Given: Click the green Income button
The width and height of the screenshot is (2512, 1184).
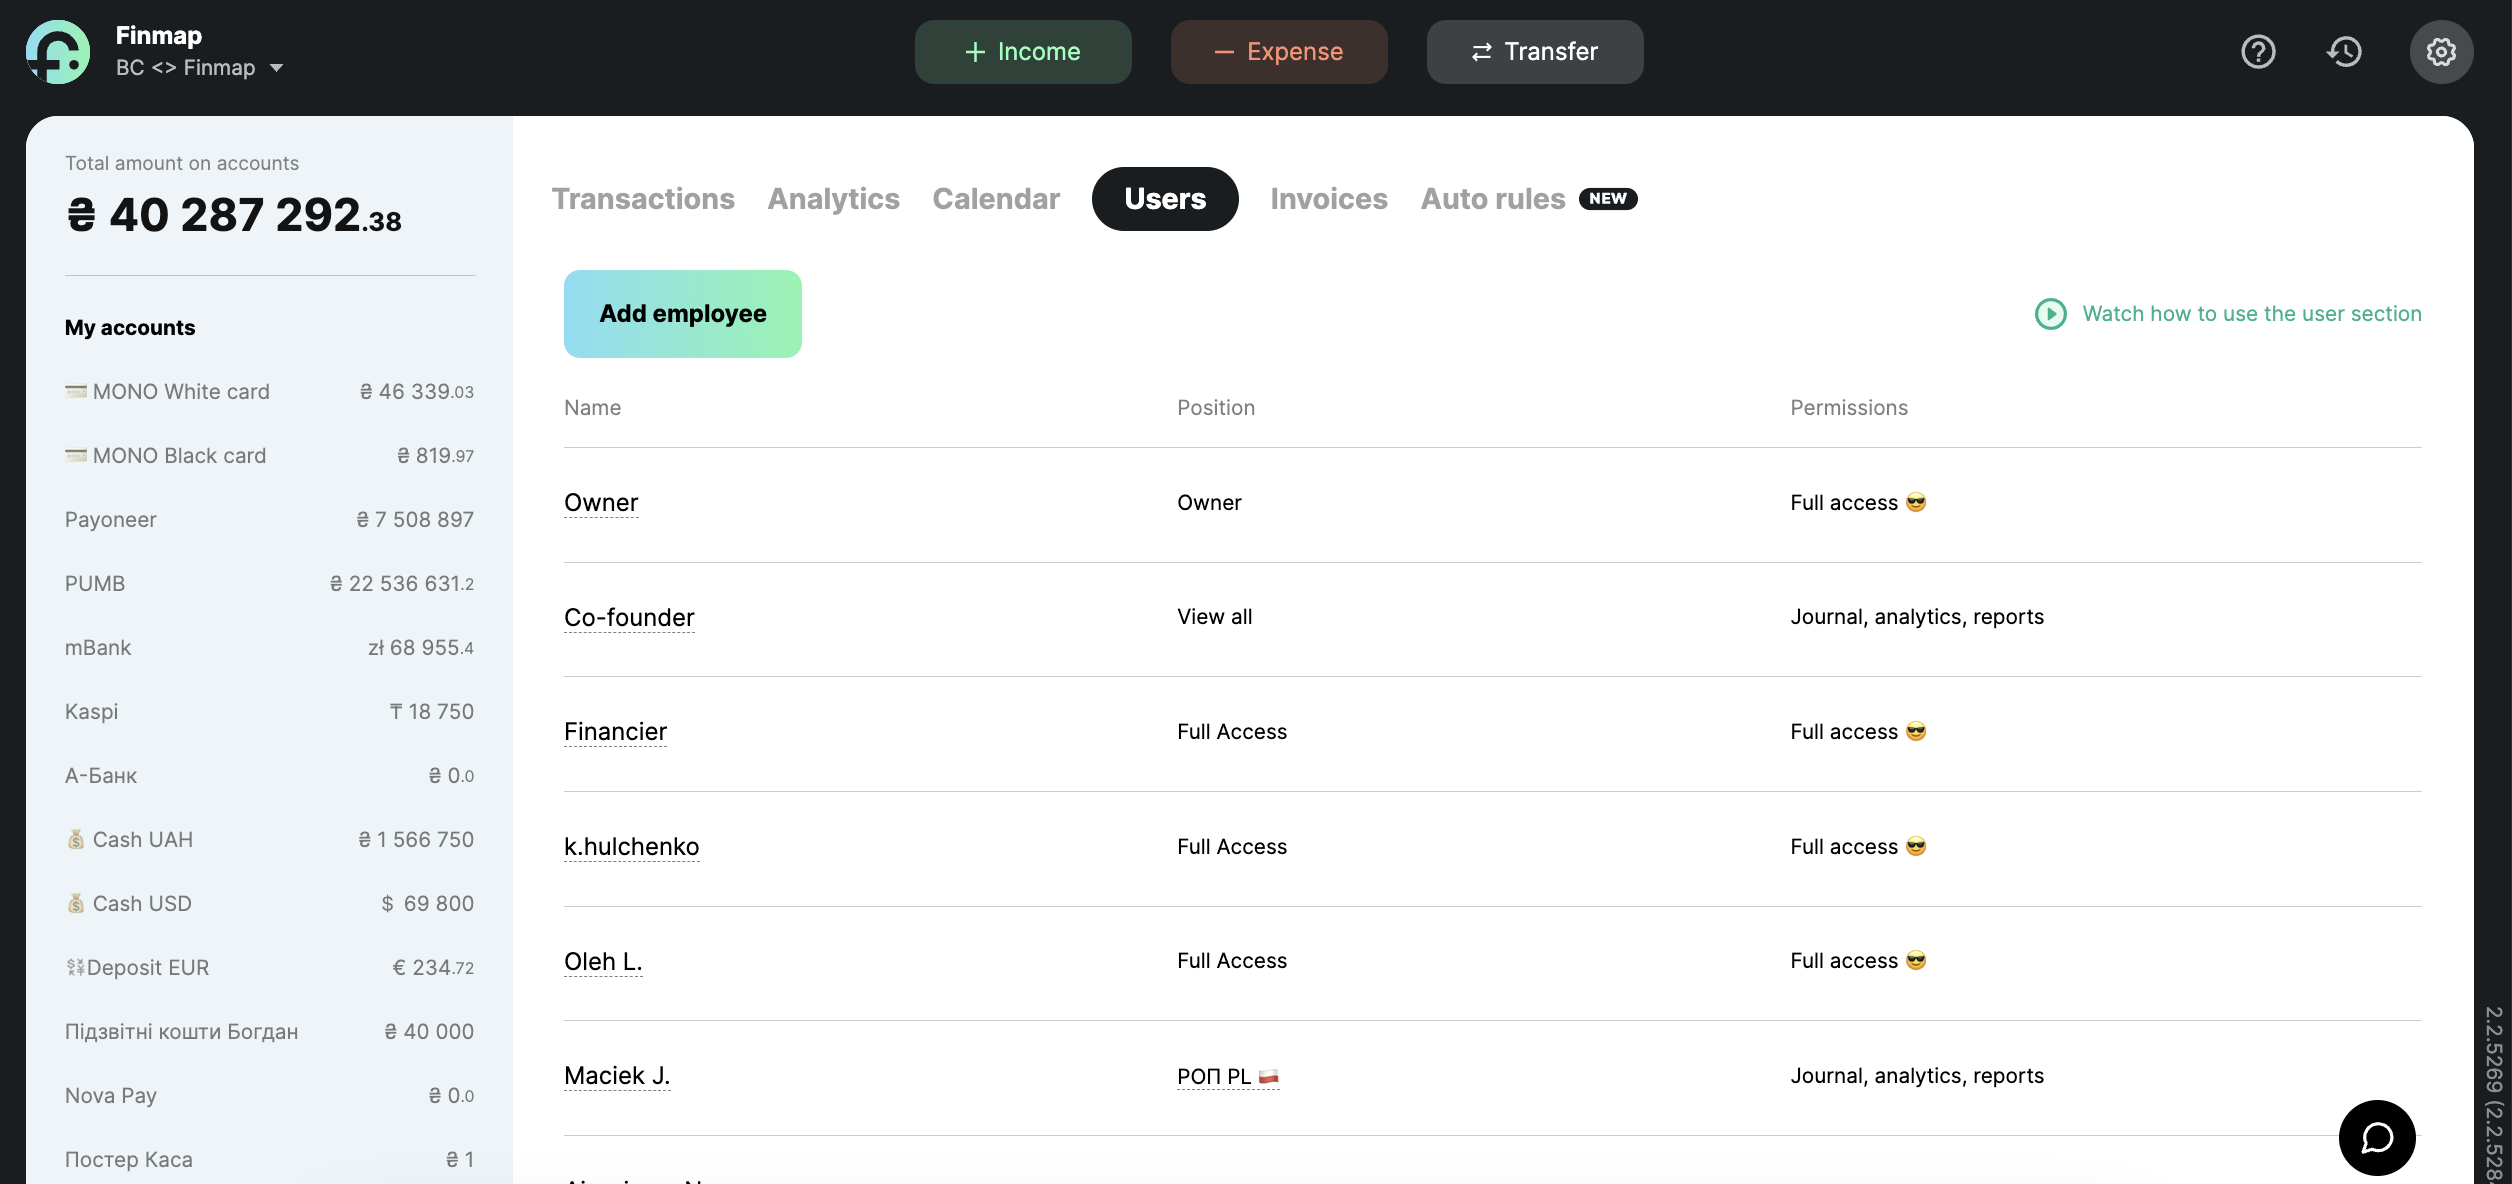Looking at the screenshot, I should click(1023, 52).
